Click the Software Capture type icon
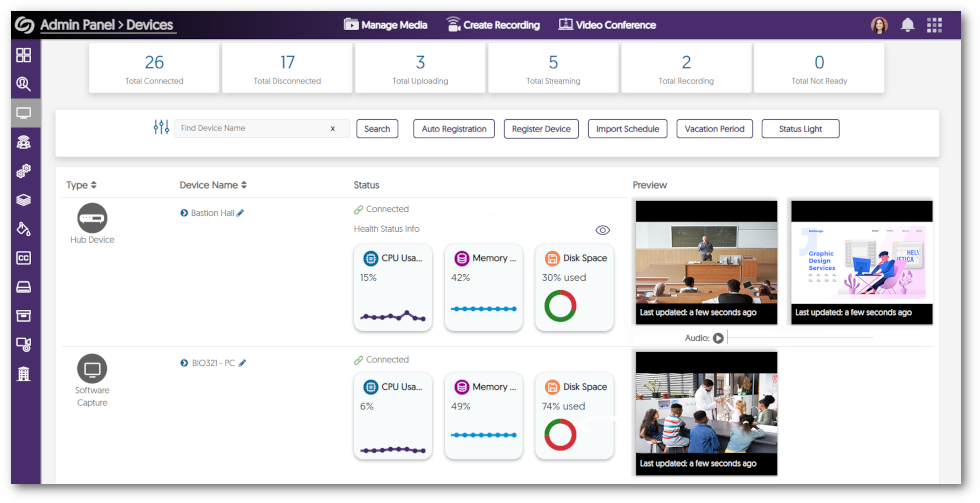 coord(92,369)
